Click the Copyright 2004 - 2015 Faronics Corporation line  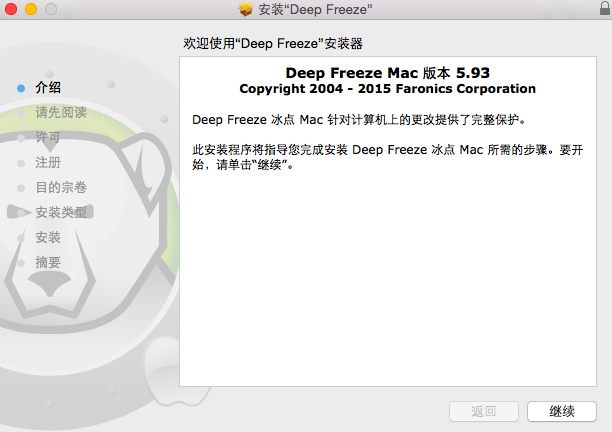click(x=388, y=89)
